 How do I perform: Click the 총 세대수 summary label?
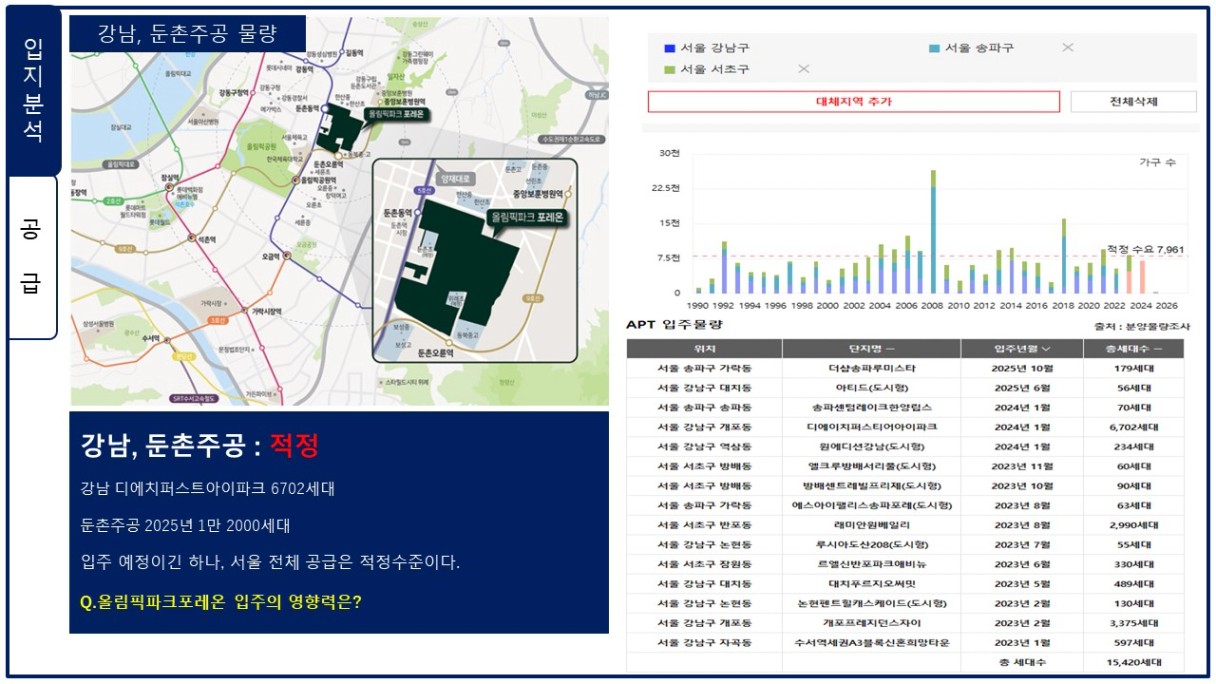pos(1021,663)
